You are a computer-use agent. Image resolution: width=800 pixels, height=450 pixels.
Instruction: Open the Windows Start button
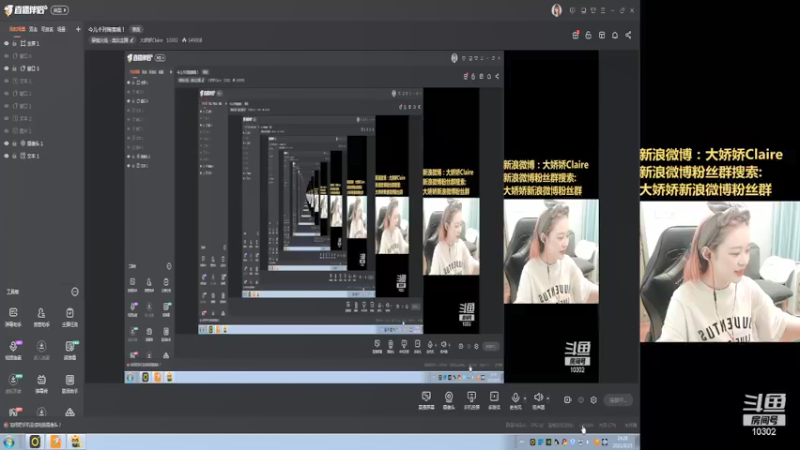click(9, 442)
